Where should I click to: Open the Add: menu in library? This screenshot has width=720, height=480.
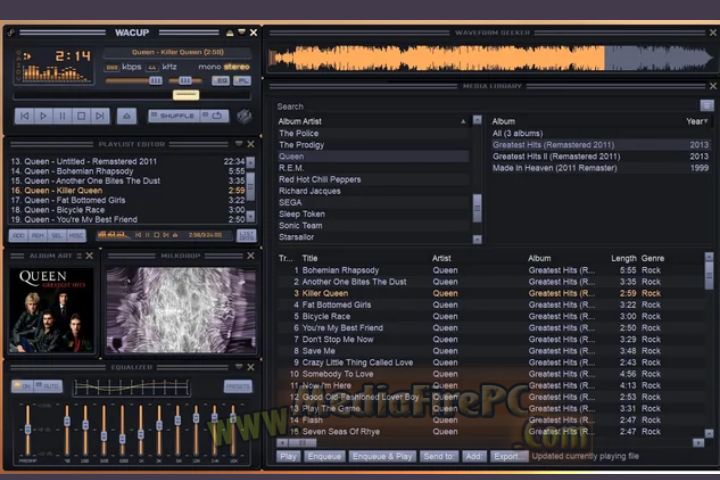473,456
